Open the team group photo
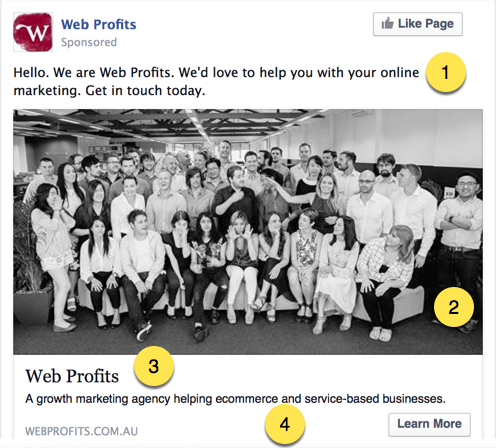Viewport: 496px width, 448px height. pyautogui.click(x=248, y=232)
